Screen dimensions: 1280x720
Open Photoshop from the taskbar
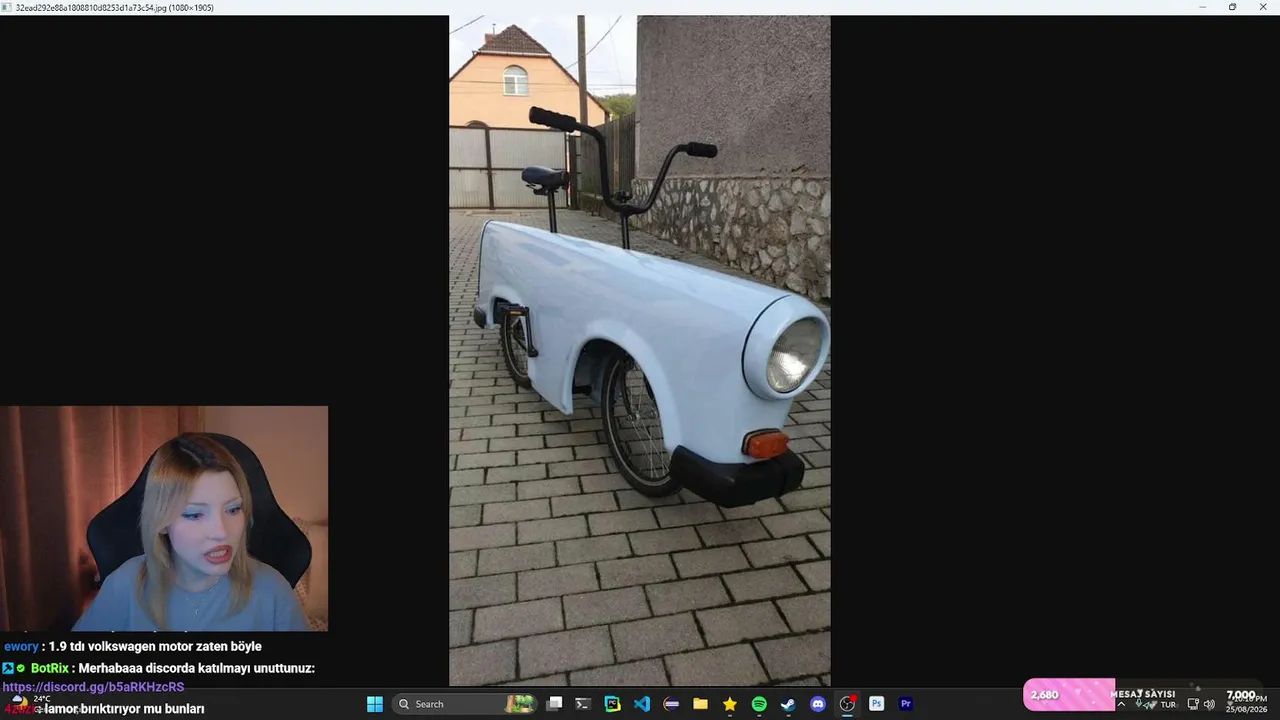coord(876,704)
